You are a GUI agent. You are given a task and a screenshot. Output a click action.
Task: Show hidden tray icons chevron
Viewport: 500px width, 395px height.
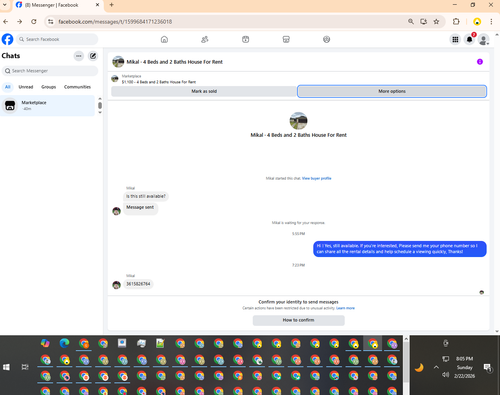[x=436, y=367]
